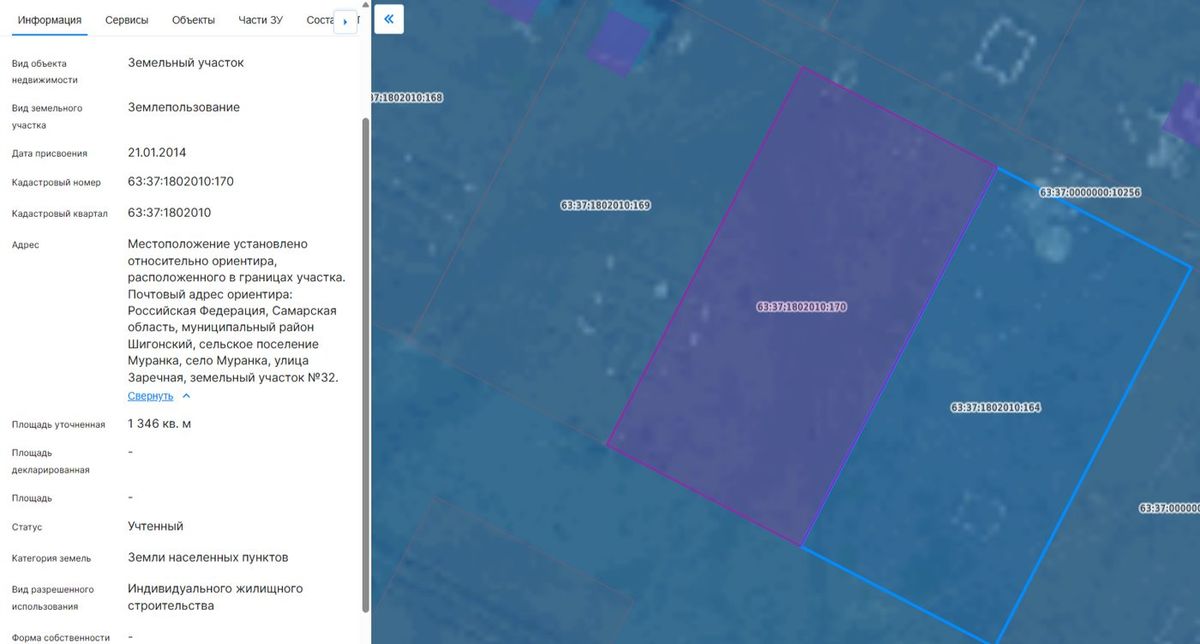The height and width of the screenshot is (644, 1200).
Task: Switch to the Сервисы tab
Action: click(127, 20)
